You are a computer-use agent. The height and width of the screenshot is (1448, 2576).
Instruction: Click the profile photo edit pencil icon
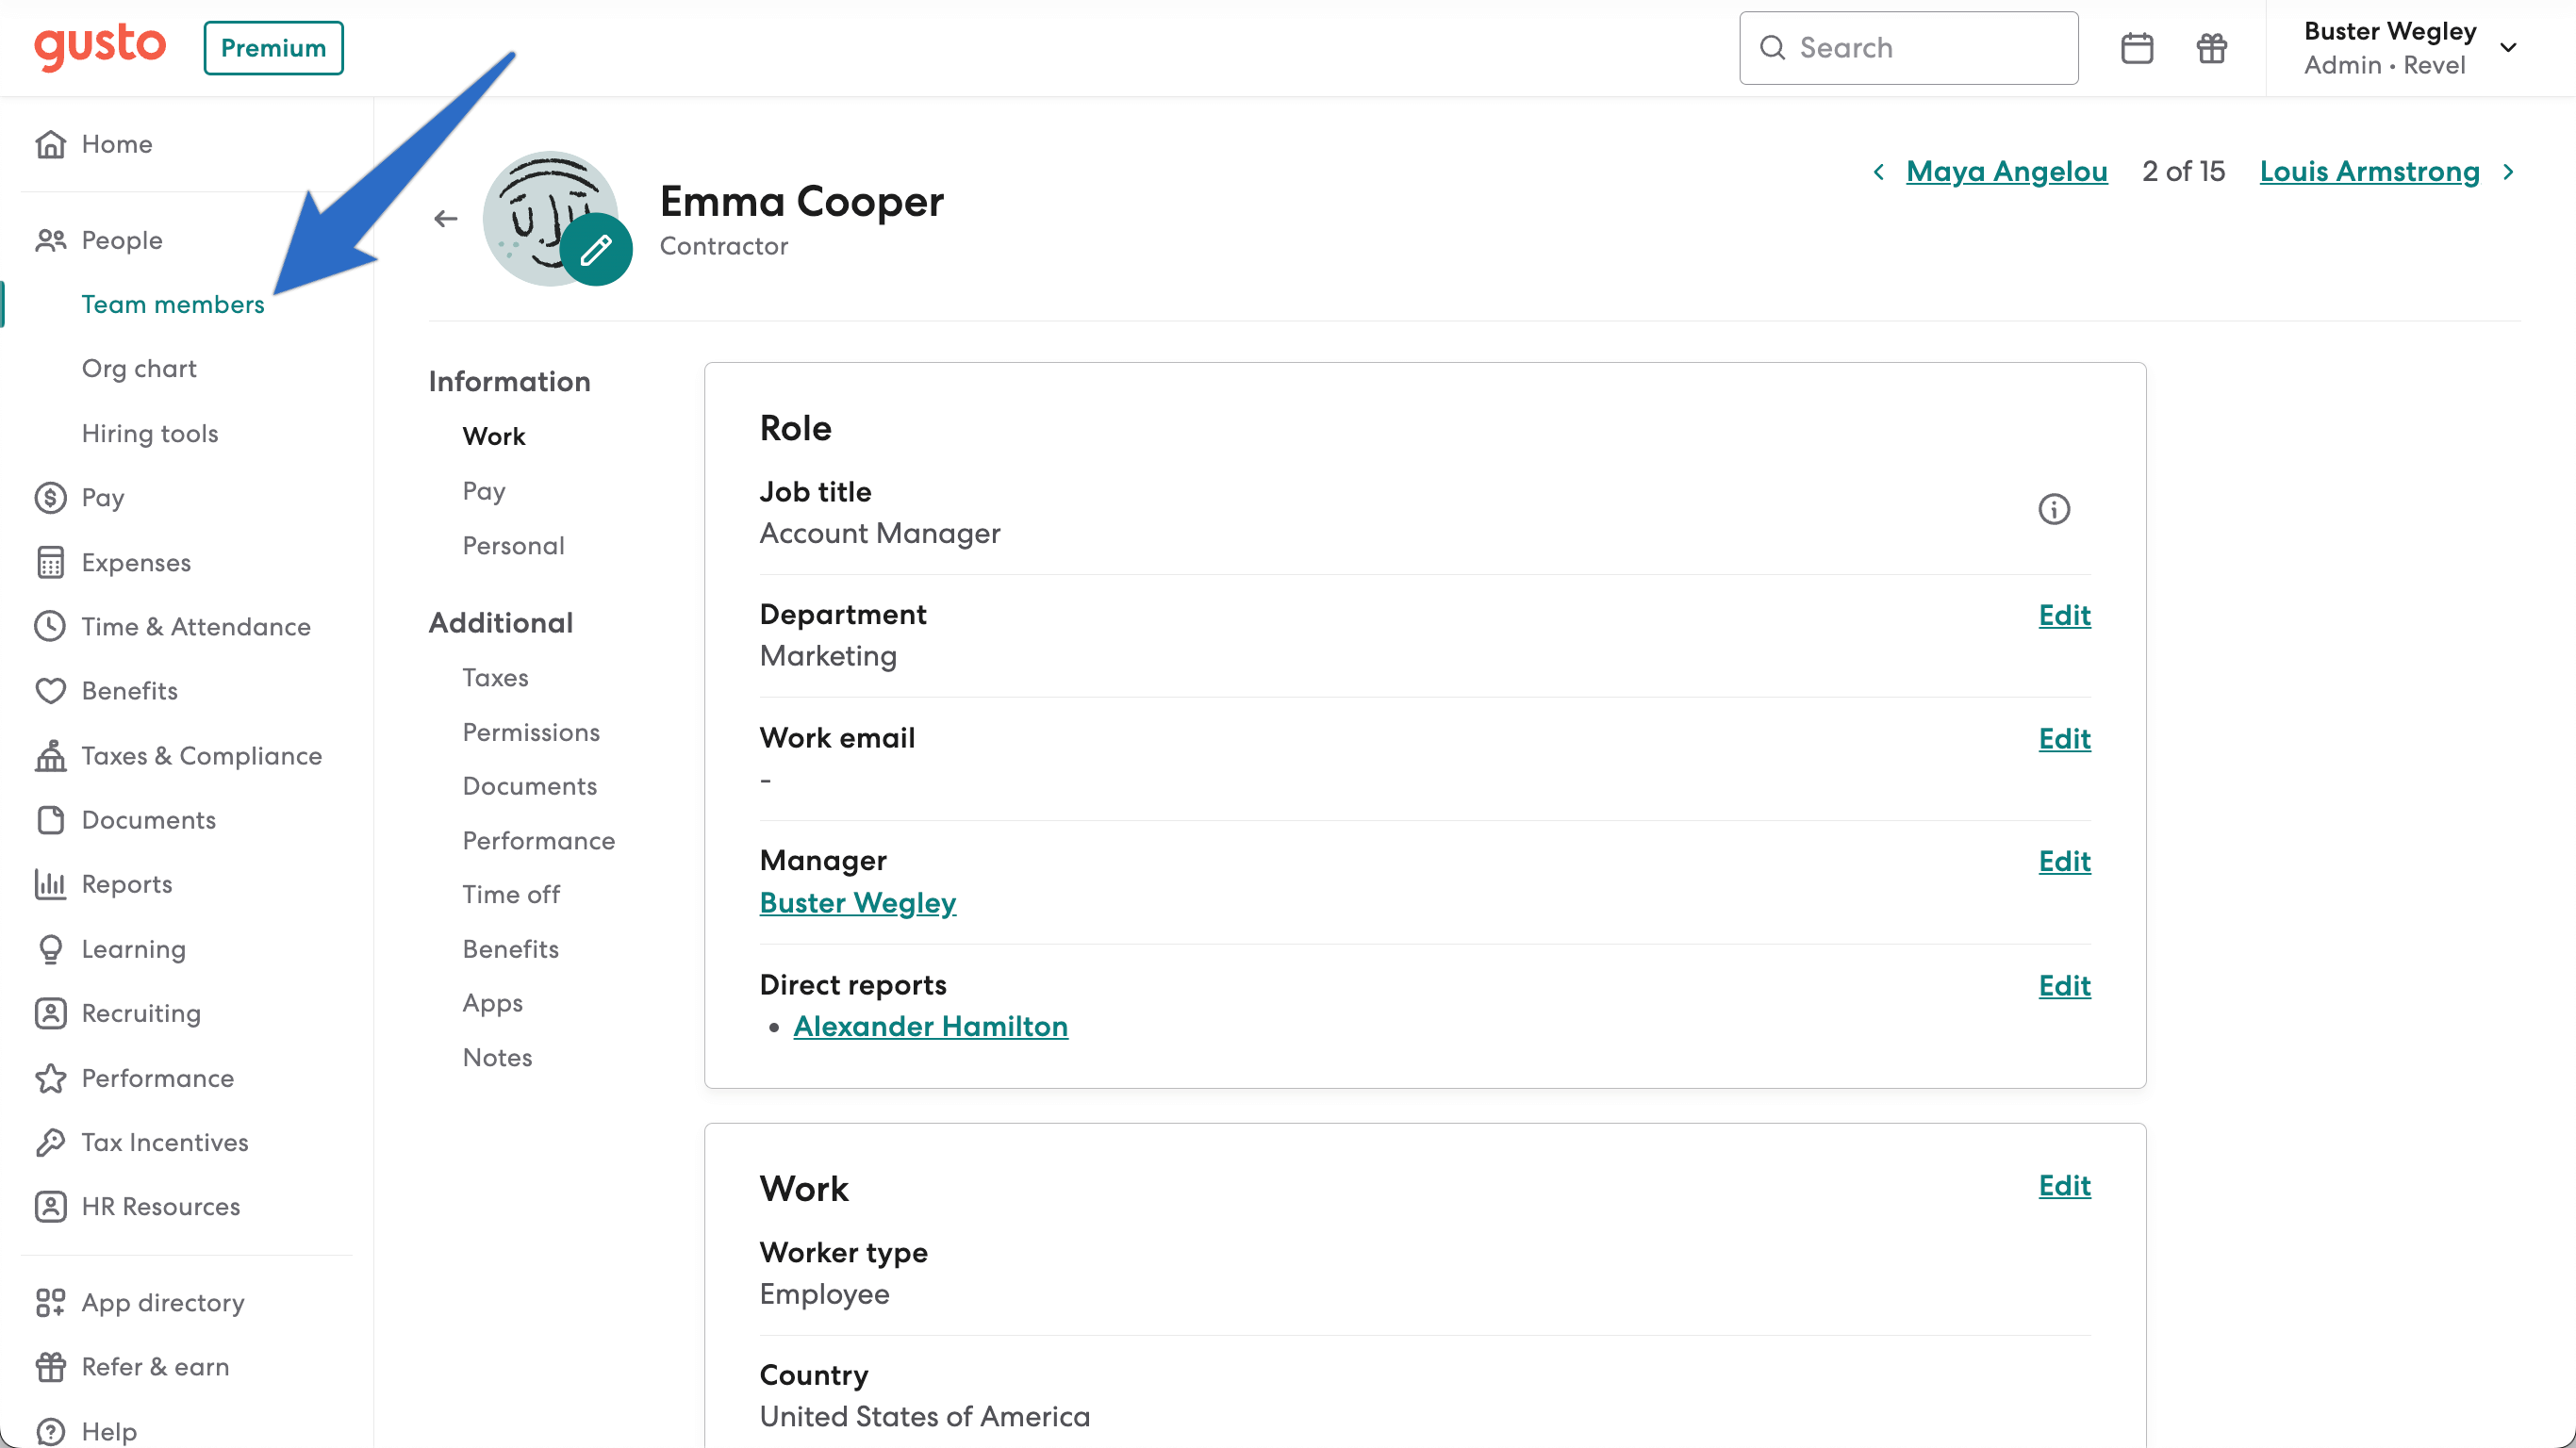click(x=598, y=251)
